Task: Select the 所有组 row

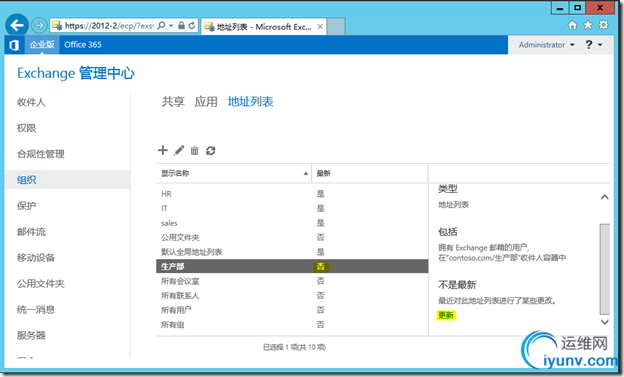Action: (292, 324)
